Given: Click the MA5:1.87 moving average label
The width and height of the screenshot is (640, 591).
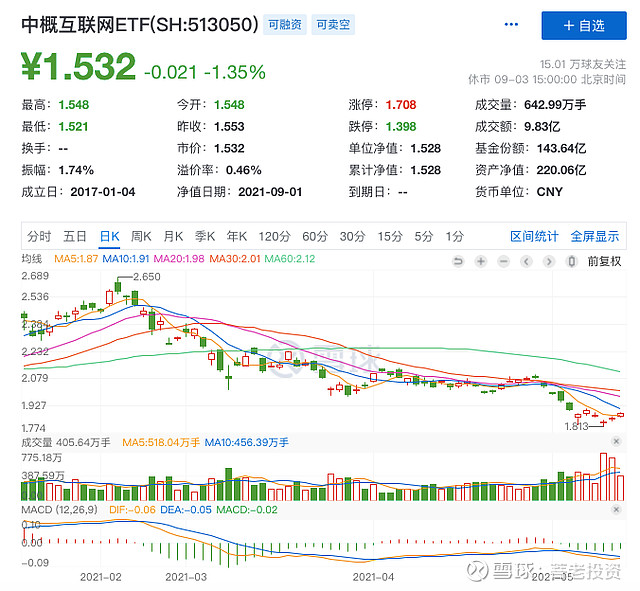Looking at the screenshot, I should coord(76,259).
